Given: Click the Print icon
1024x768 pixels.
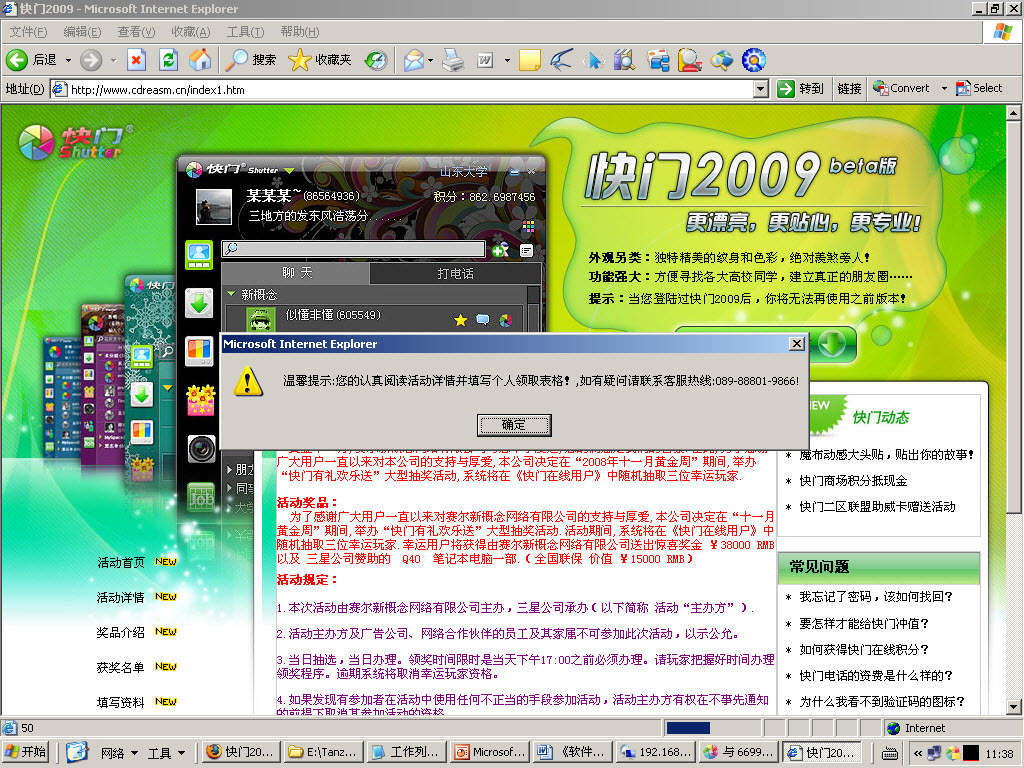Looking at the screenshot, I should (x=453, y=60).
